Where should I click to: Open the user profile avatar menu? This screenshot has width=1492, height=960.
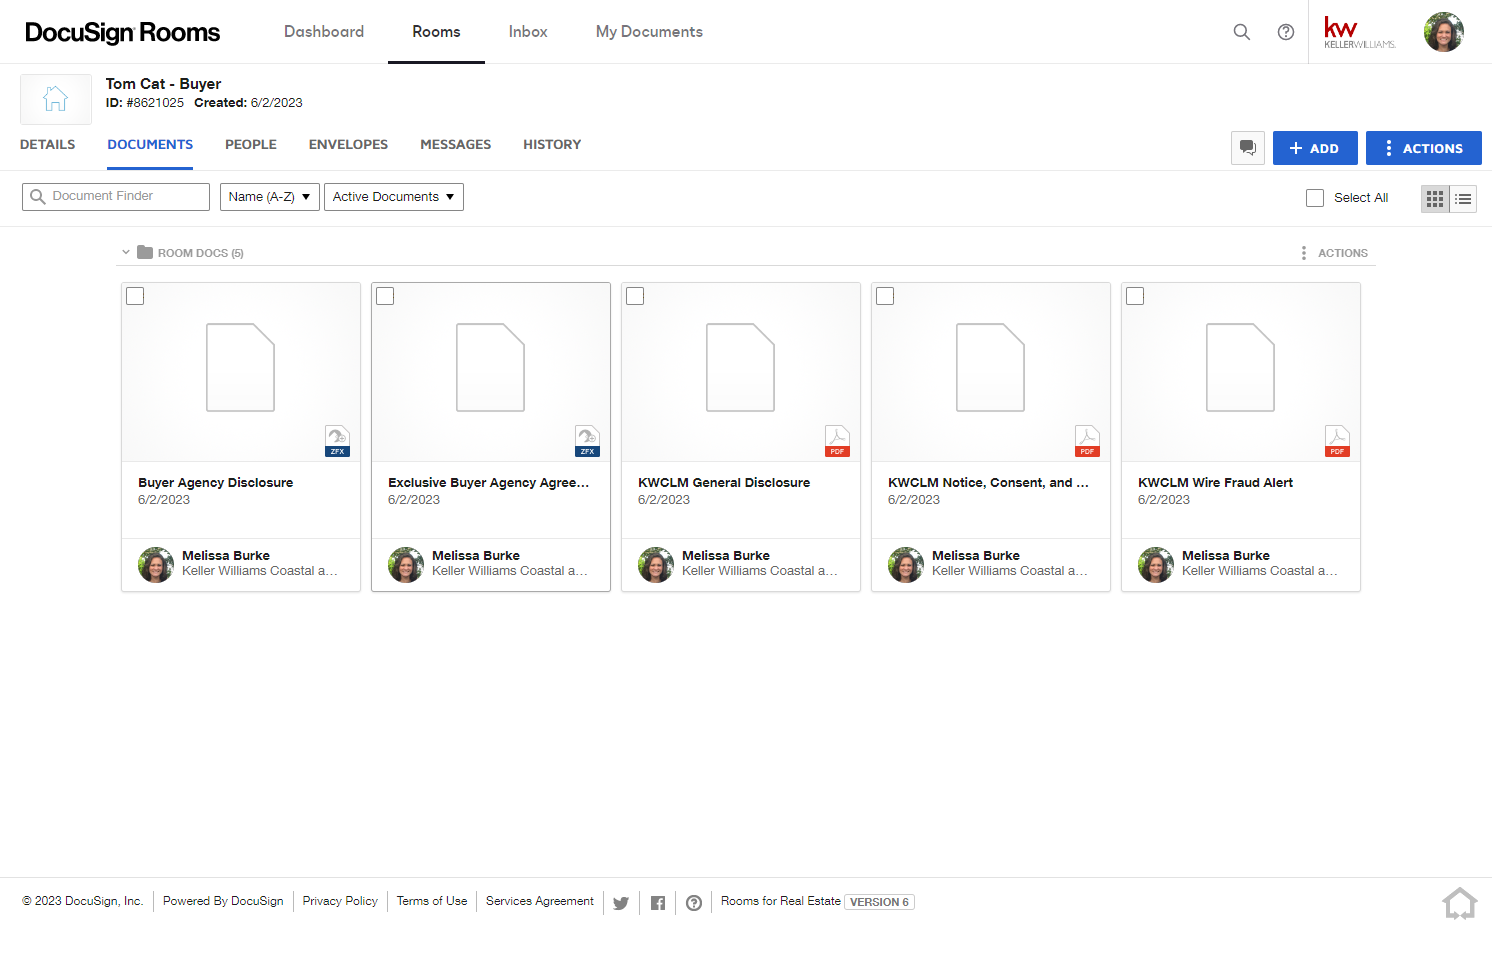pos(1444,32)
